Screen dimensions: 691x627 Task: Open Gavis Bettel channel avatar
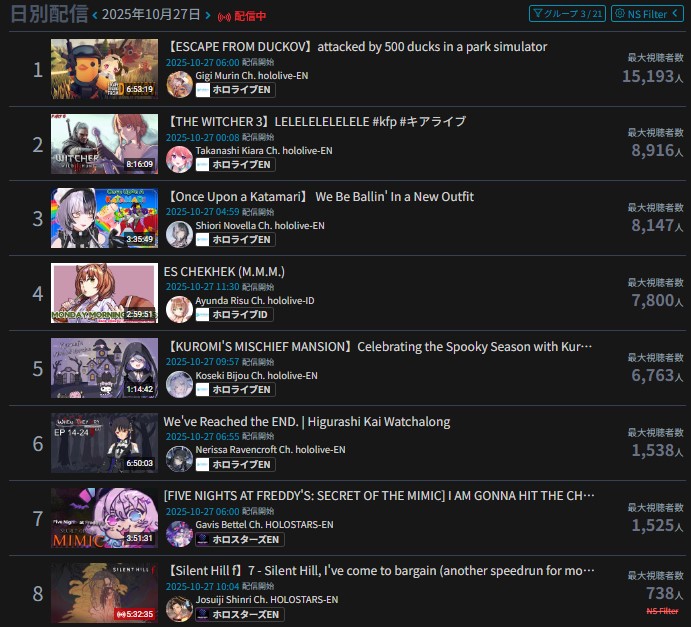pos(179,534)
